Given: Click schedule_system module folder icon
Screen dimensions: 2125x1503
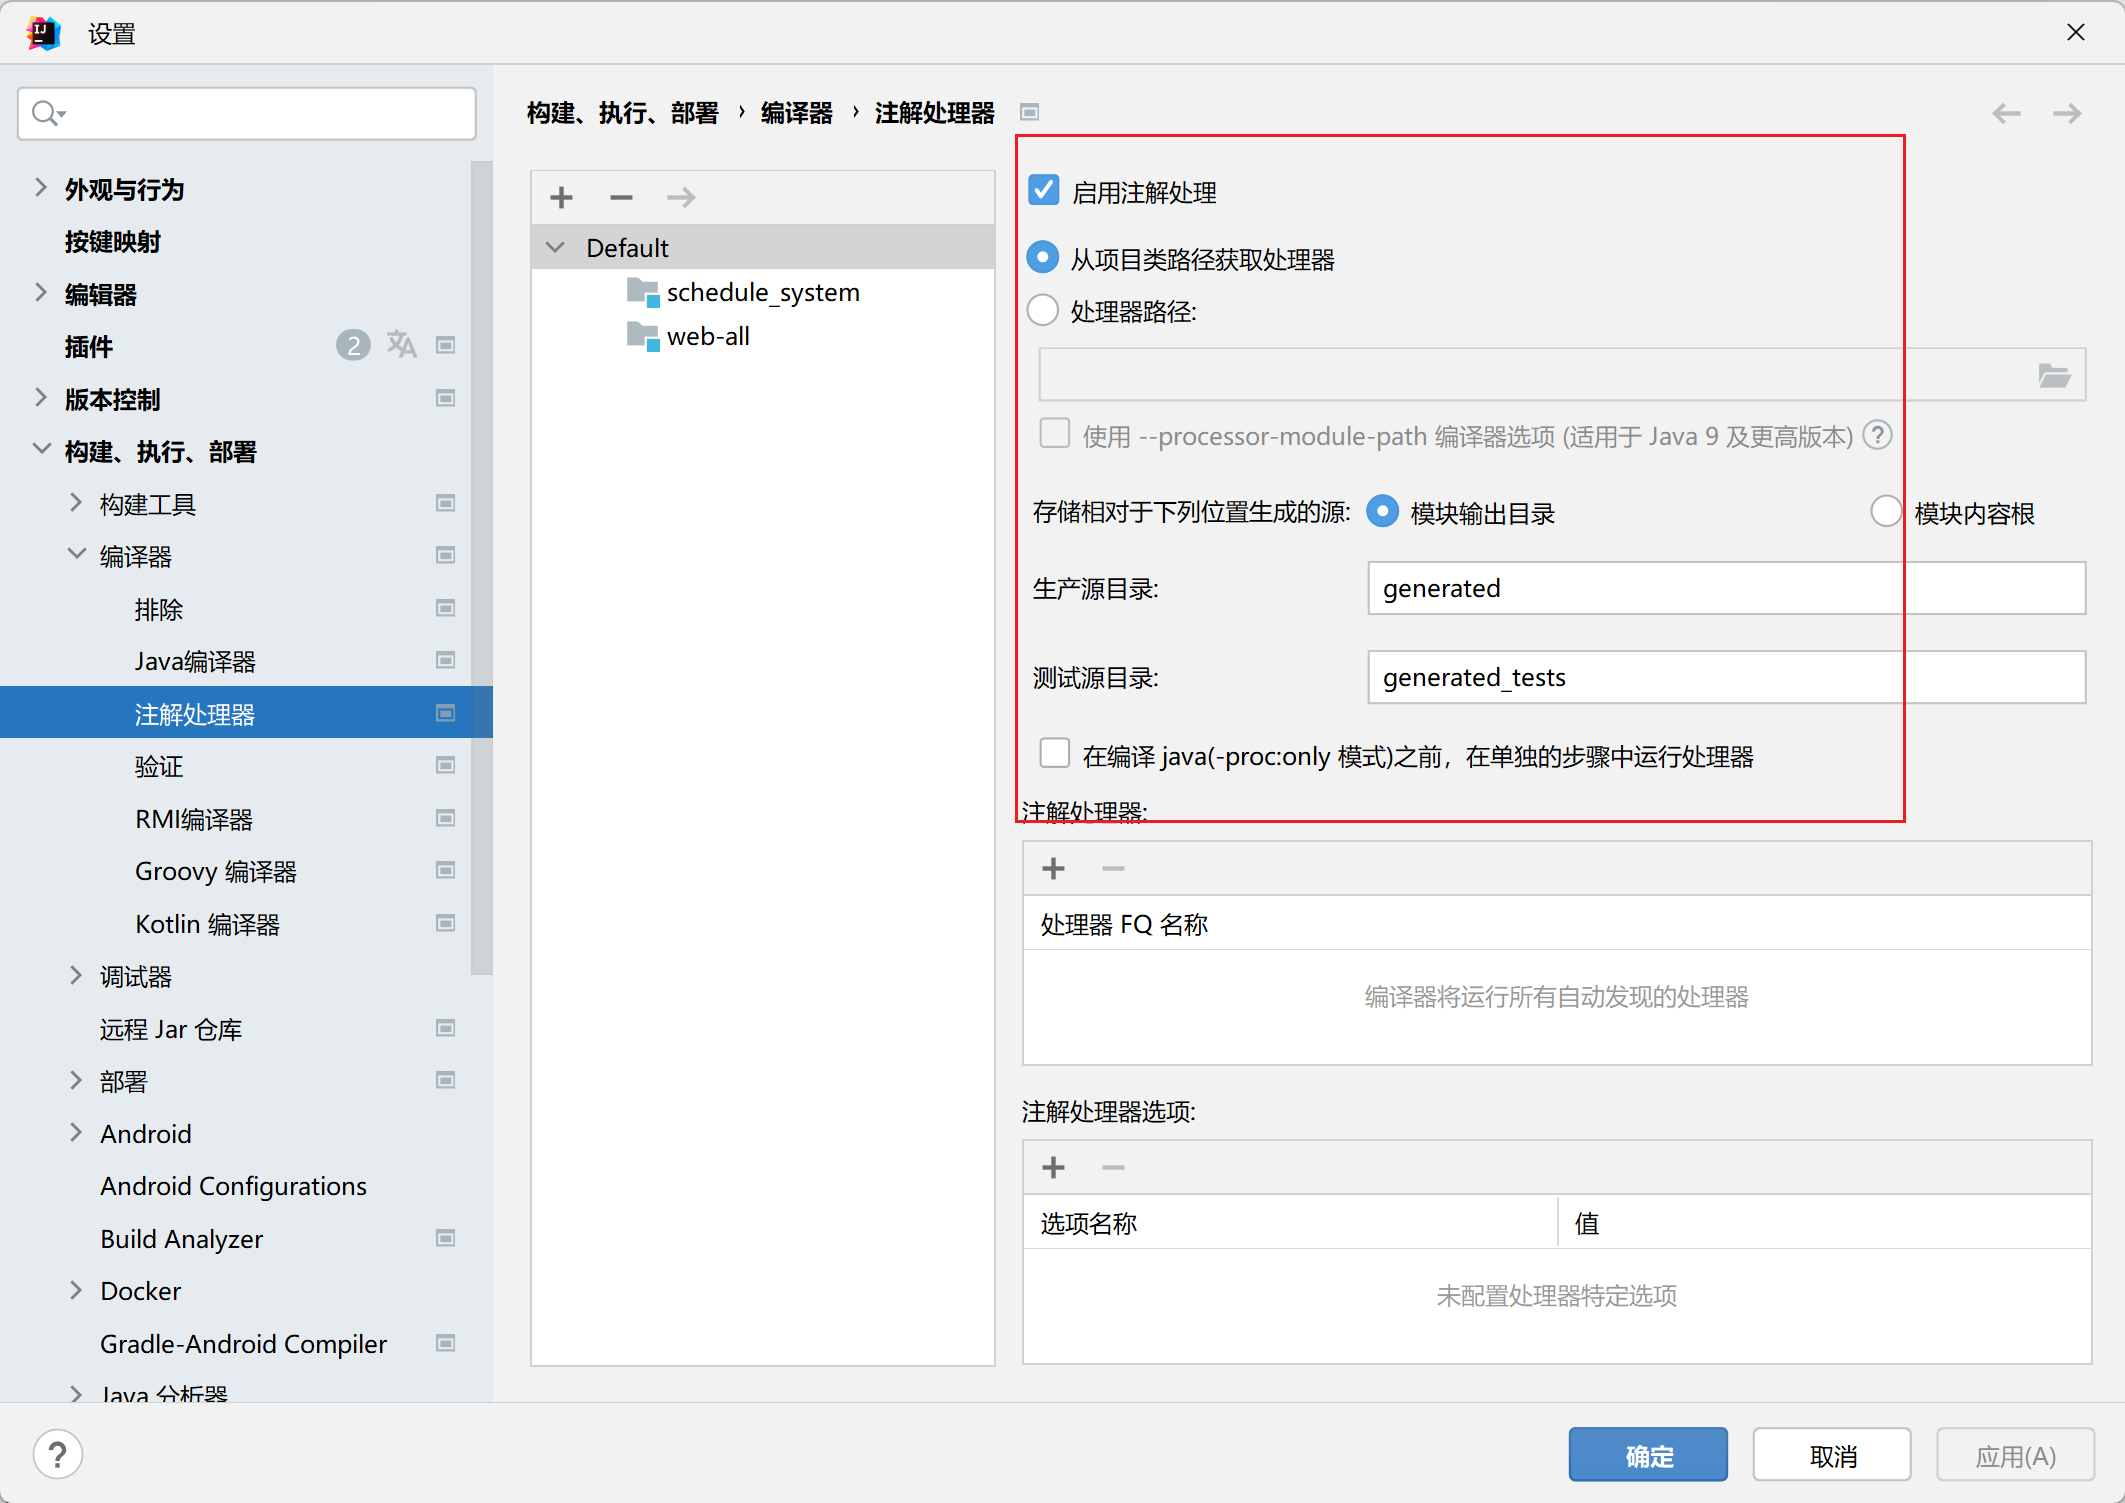Looking at the screenshot, I should coord(643,292).
